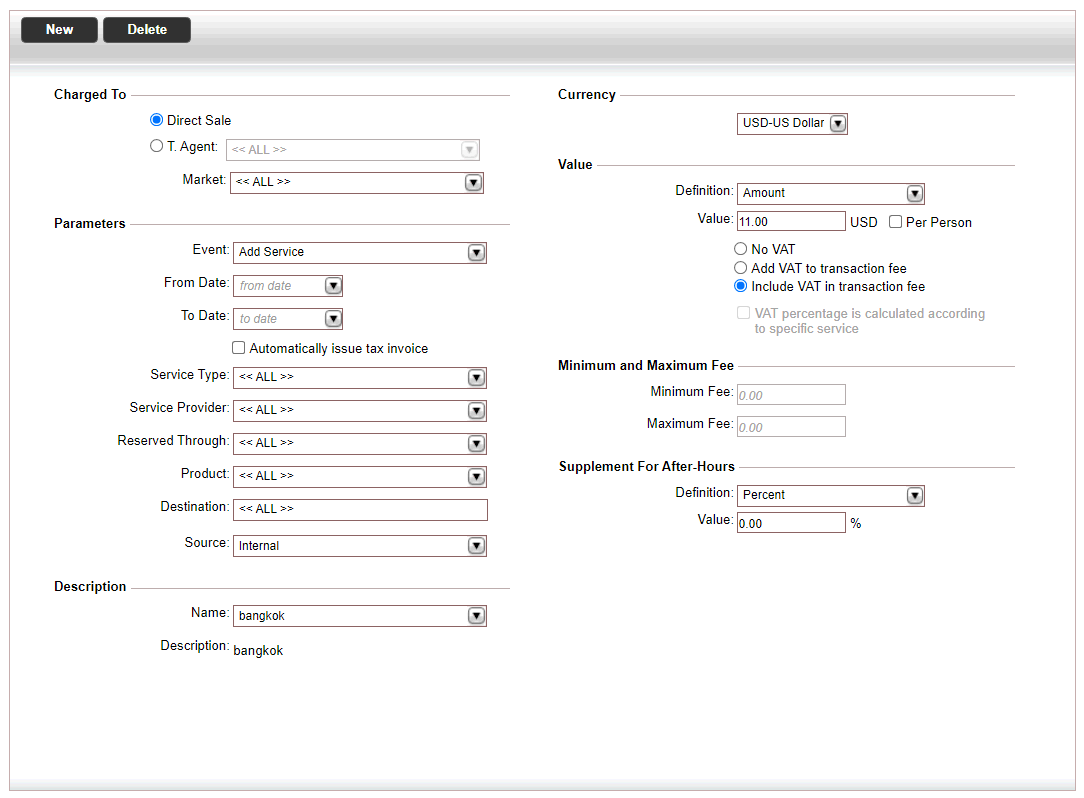Open the From Date calendar picker
Screen dimensions: 1084x798
click(x=333, y=286)
